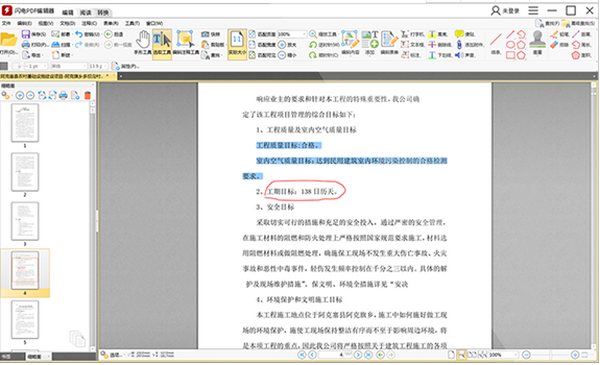Toggle the Actual Size view mode
Image resolution: width=600 pixels, height=365 pixels.
point(237,44)
